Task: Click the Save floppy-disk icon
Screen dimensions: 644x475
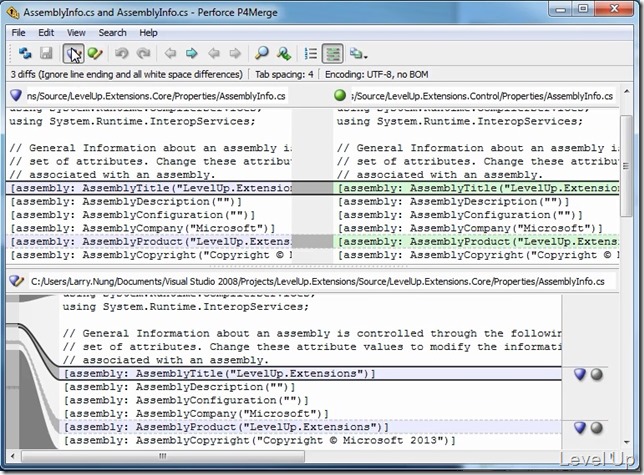Action: pos(46,53)
